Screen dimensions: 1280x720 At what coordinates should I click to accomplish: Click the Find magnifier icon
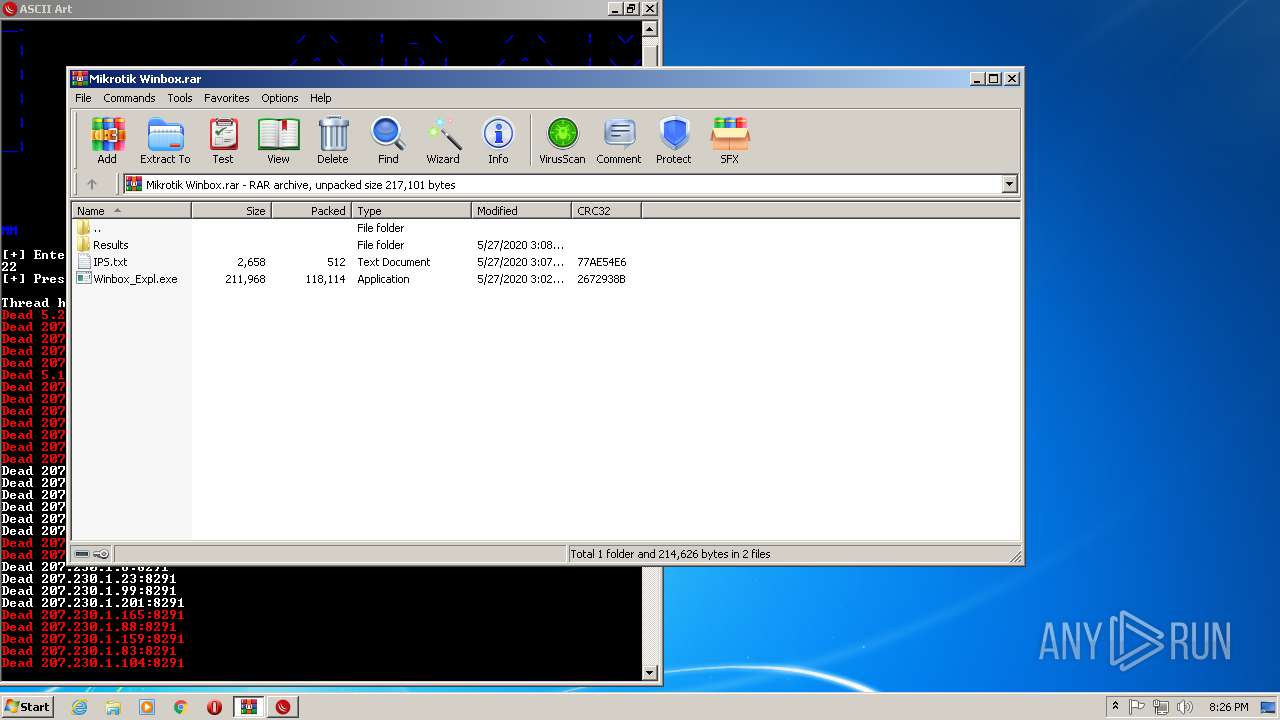(388, 140)
